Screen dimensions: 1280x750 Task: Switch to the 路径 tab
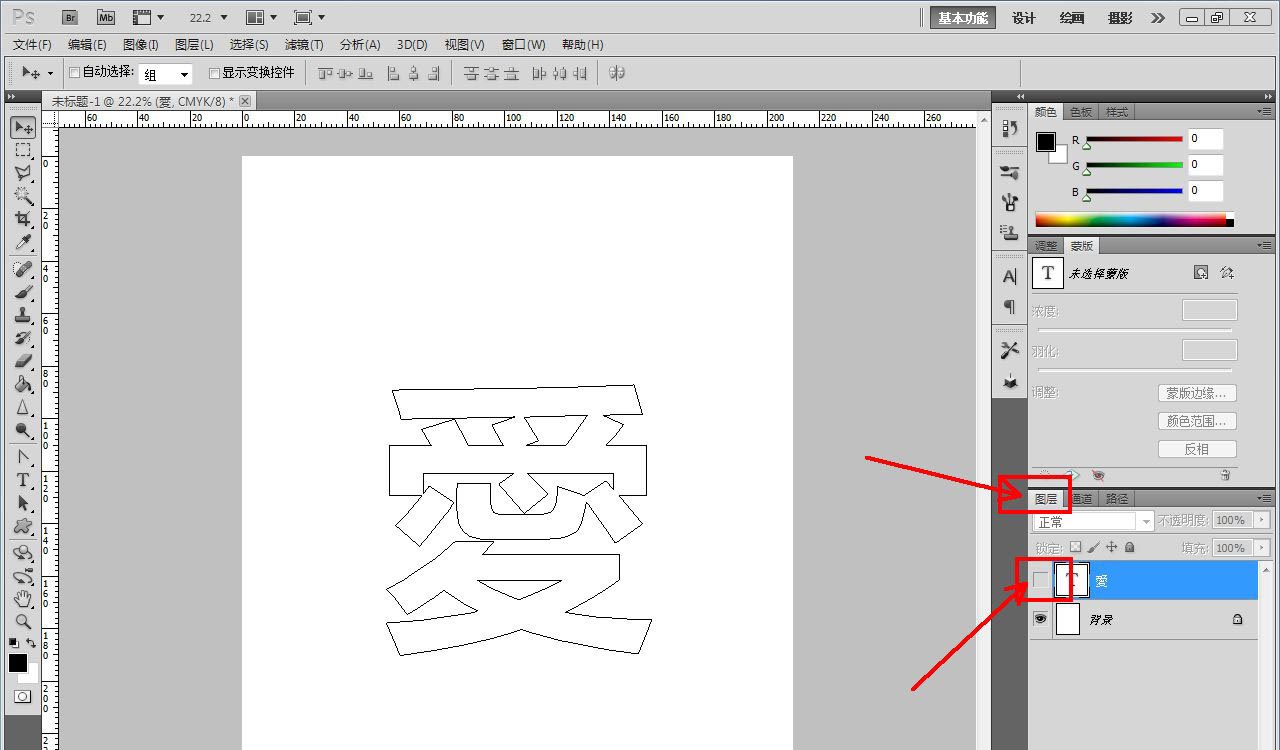coord(1117,499)
